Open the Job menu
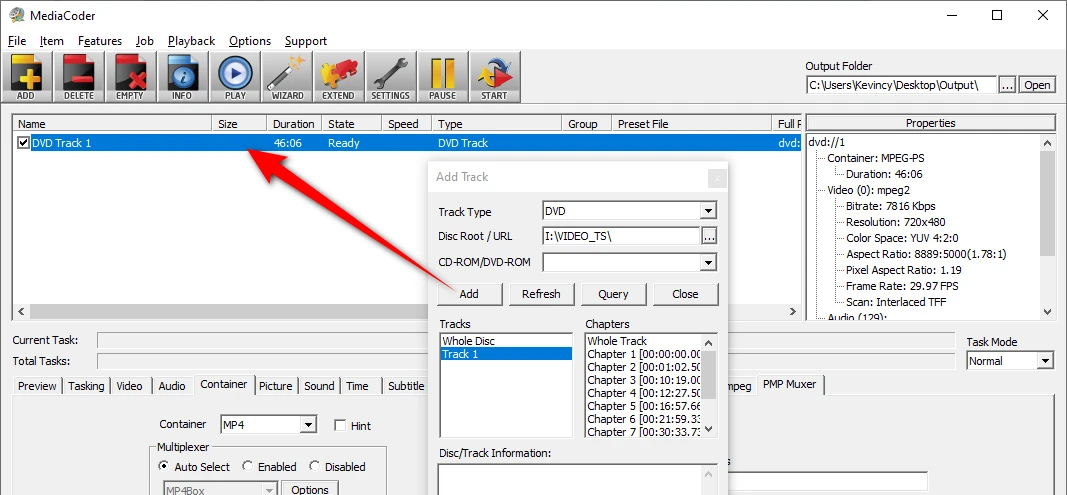The width and height of the screenshot is (1067, 495). pyautogui.click(x=145, y=41)
